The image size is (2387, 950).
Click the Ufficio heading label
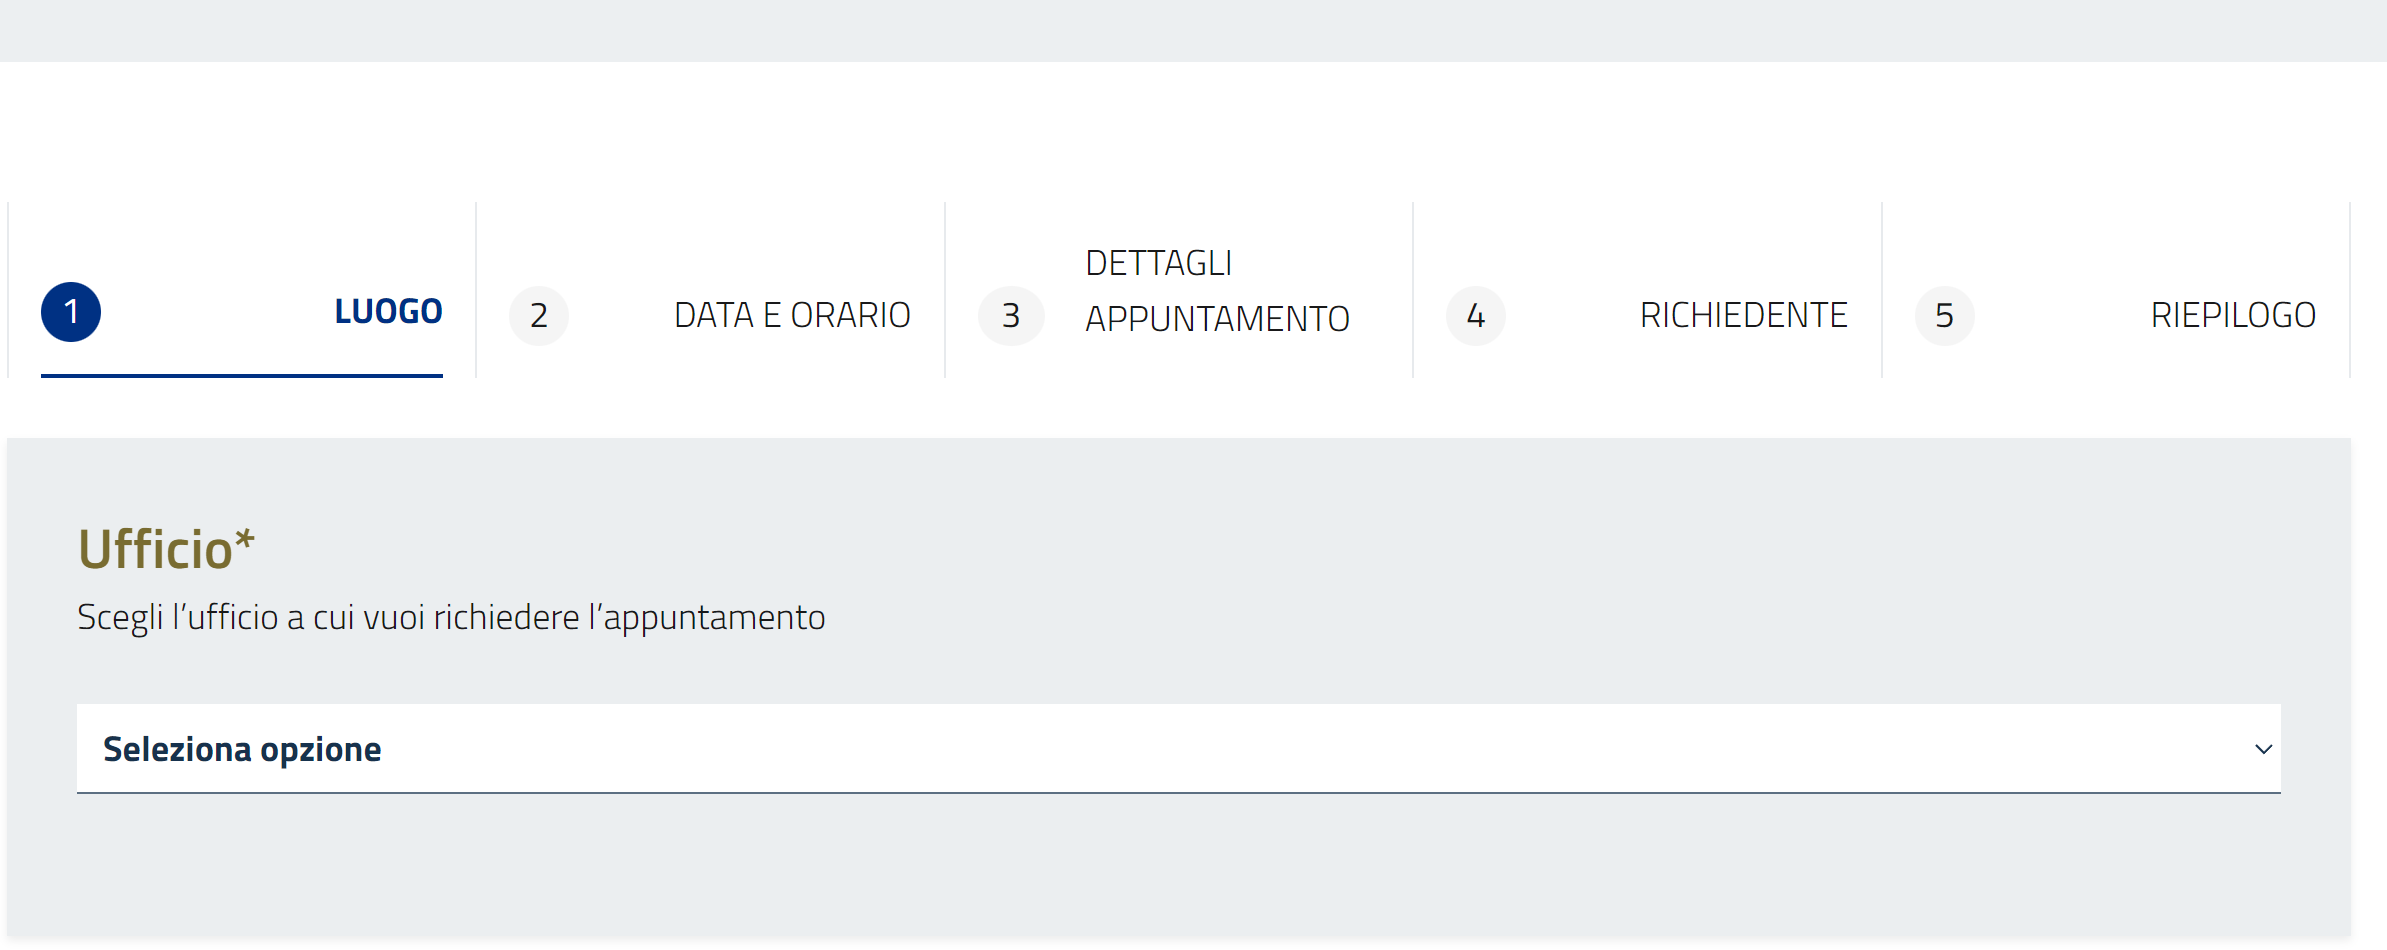point(155,550)
